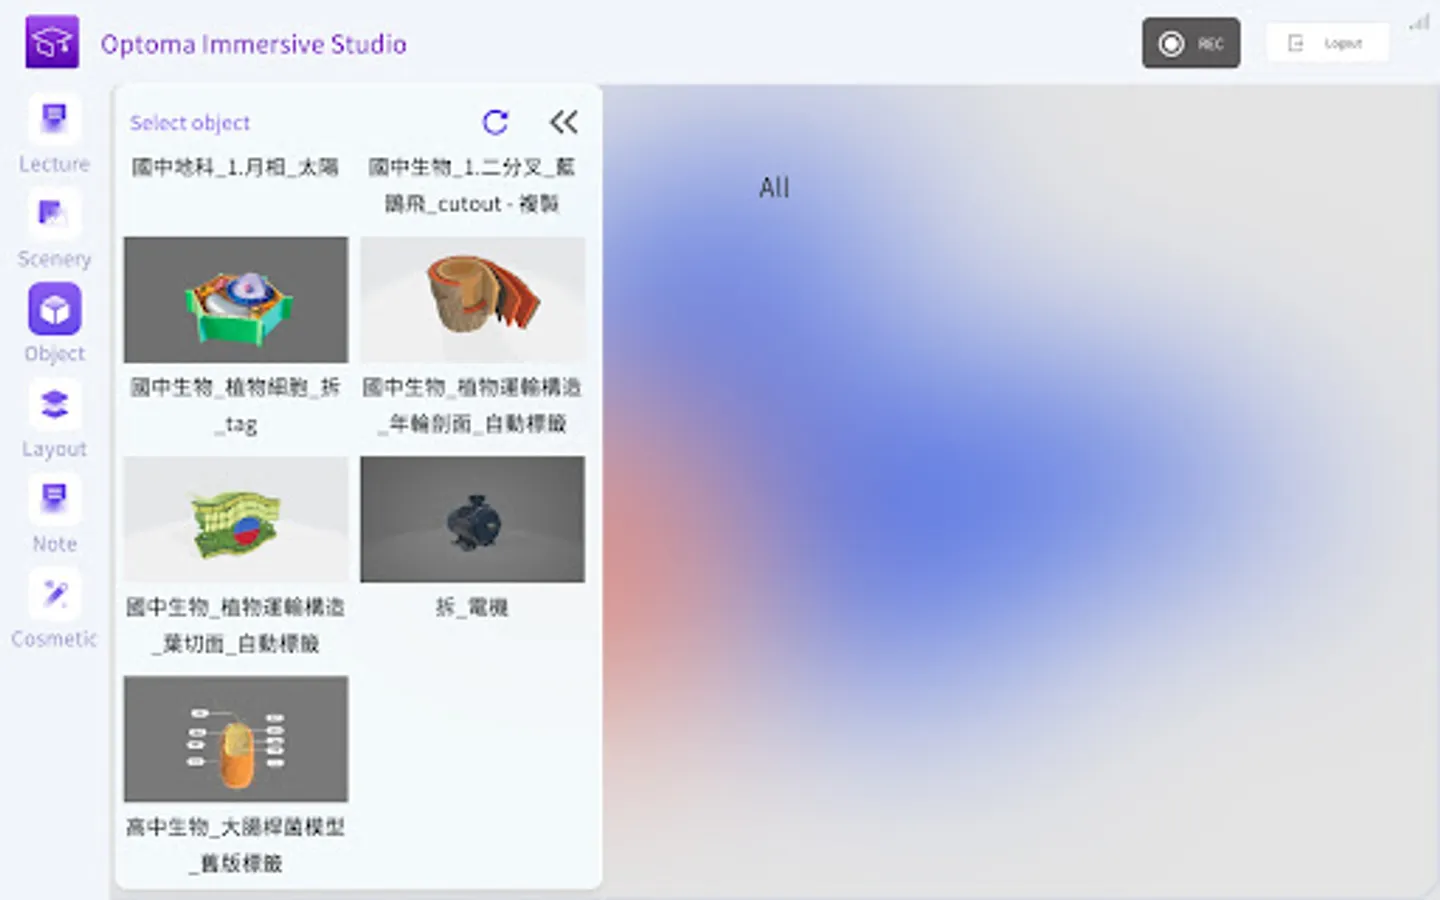Select the 月相_太陽 moon phase object name
1440x900 pixels.
(x=236, y=167)
